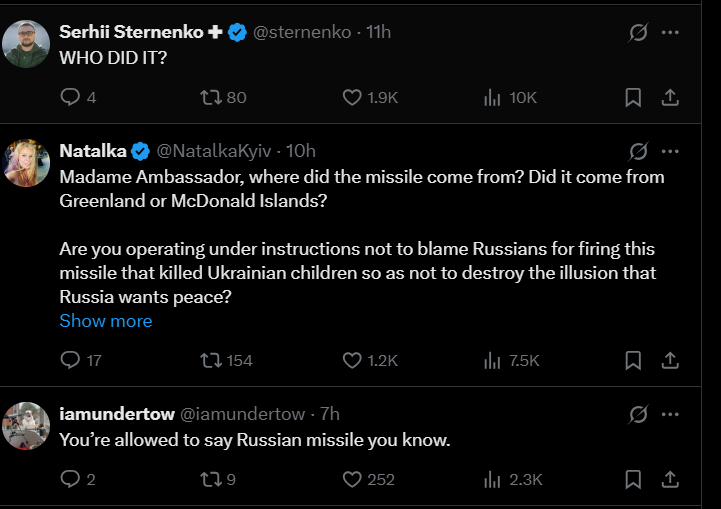
Task: View analytics for Natalka's 7.5K views
Action: coord(492,360)
